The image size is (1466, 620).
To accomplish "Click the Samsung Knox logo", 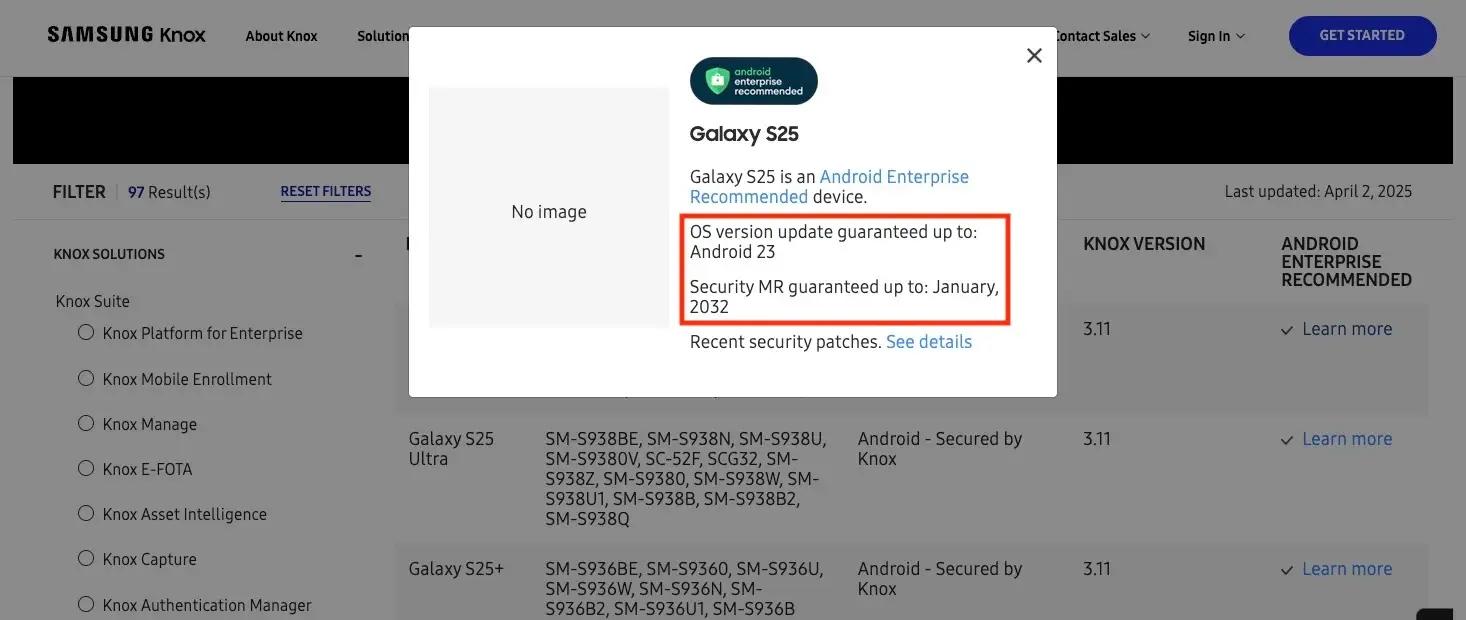I will tap(127, 35).
